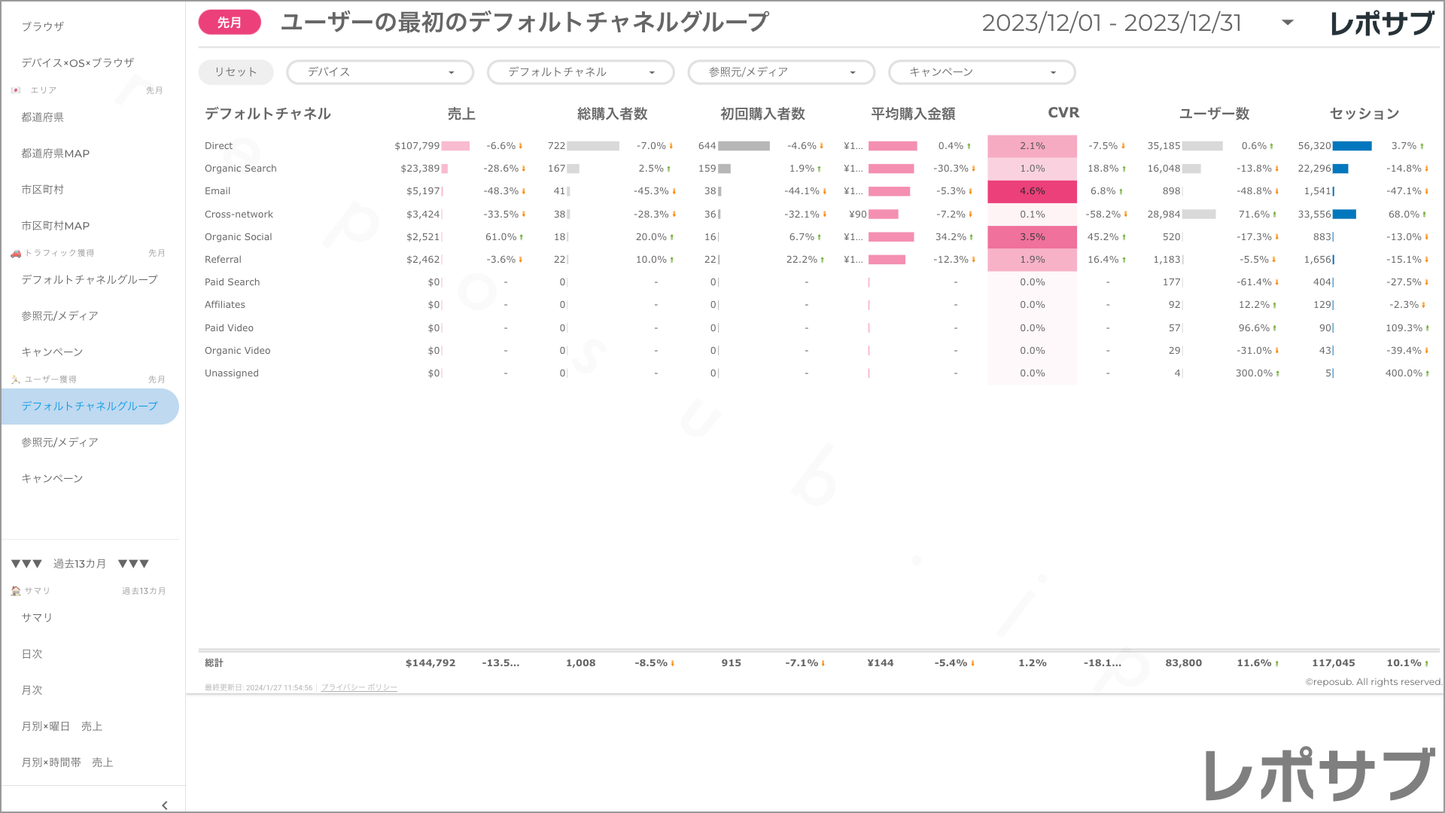Navigate to 月別×曜日 売上 page

(62, 726)
